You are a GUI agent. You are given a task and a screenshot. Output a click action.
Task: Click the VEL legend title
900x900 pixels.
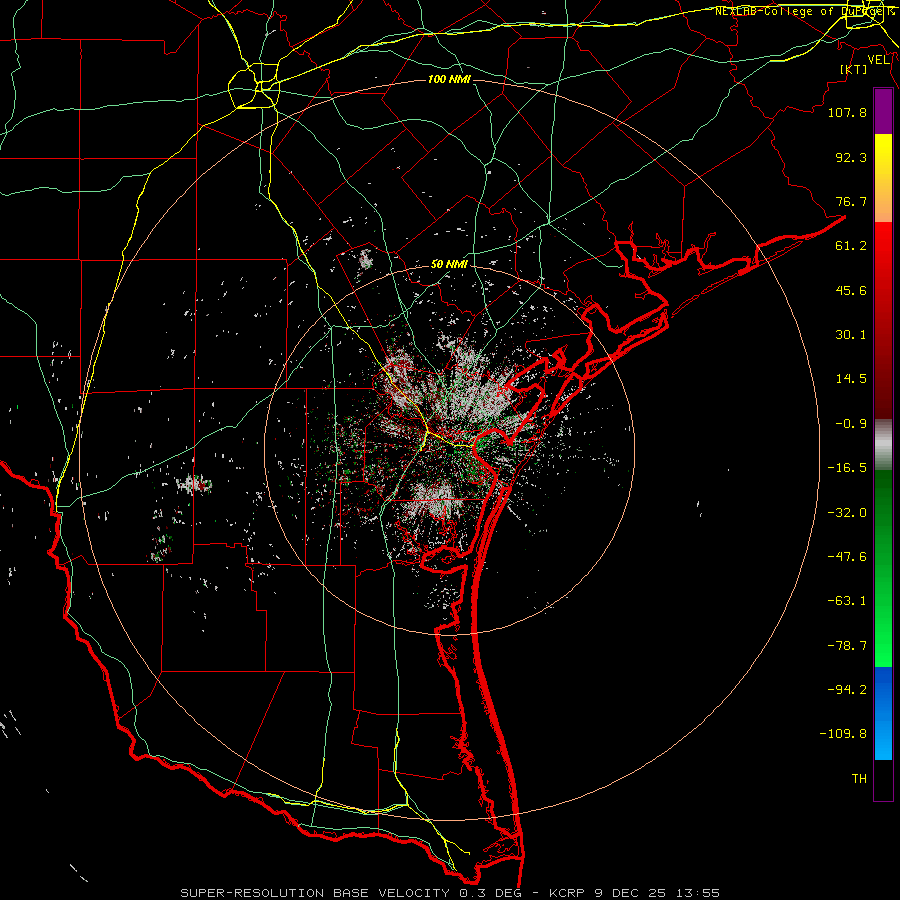pos(878,60)
